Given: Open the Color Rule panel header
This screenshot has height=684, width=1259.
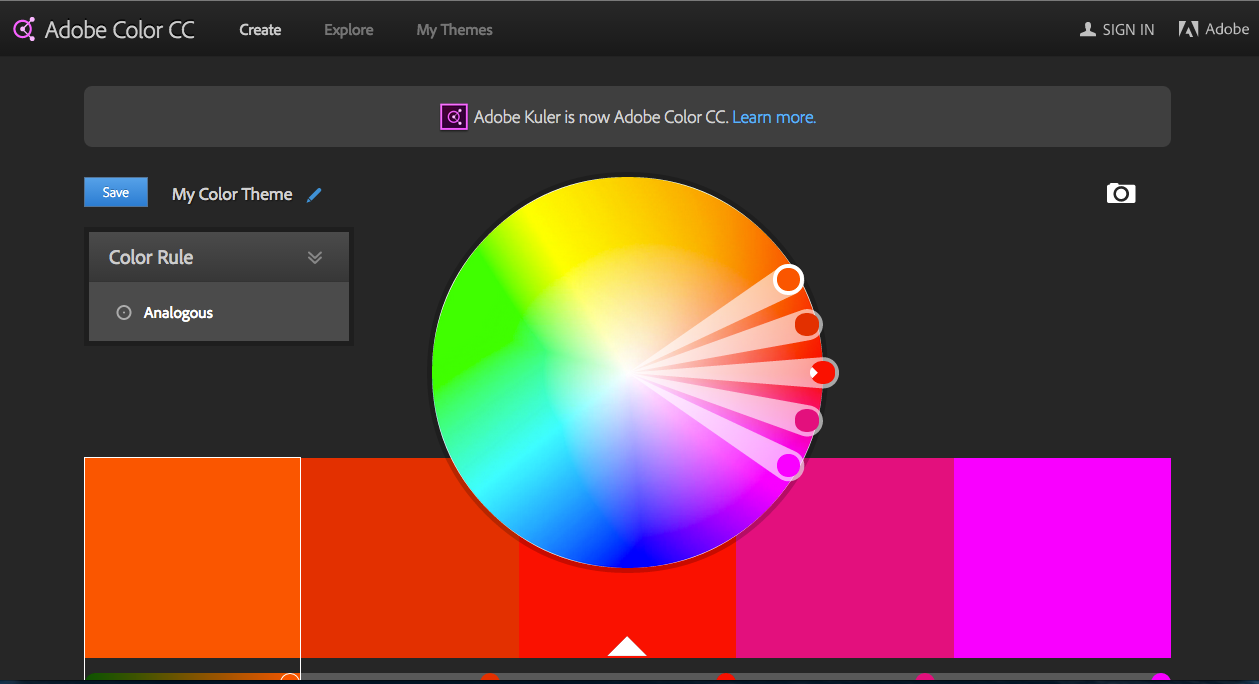Looking at the screenshot, I should click(x=219, y=257).
